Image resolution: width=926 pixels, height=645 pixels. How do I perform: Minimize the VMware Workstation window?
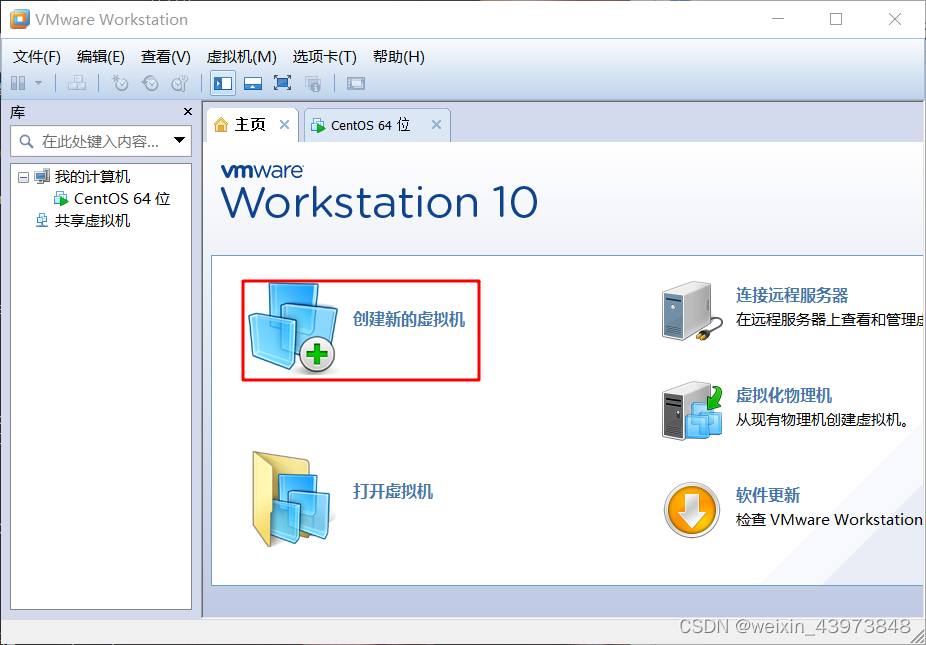click(x=778, y=19)
